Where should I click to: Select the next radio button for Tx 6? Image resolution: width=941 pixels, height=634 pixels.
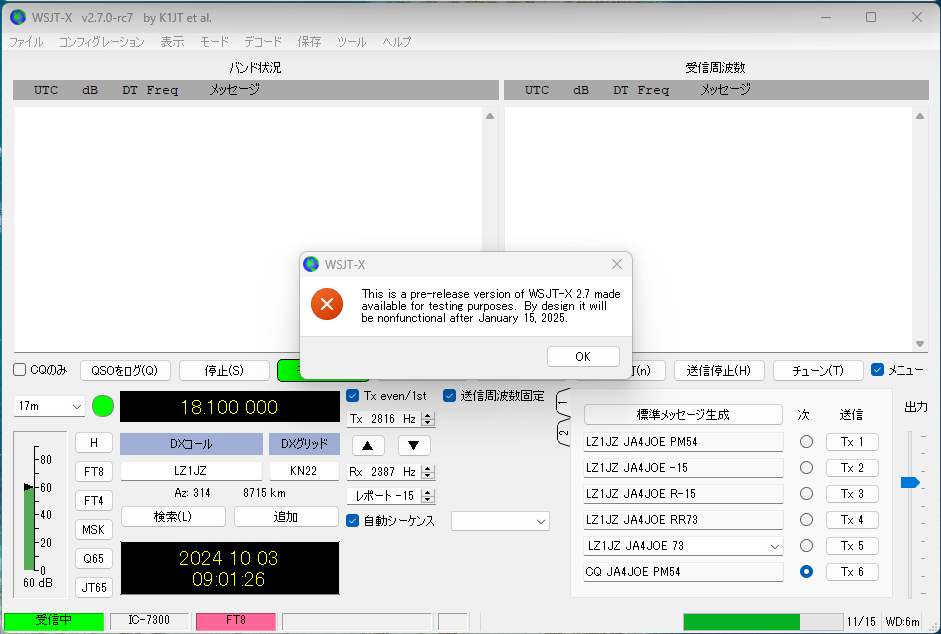[806, 572]
